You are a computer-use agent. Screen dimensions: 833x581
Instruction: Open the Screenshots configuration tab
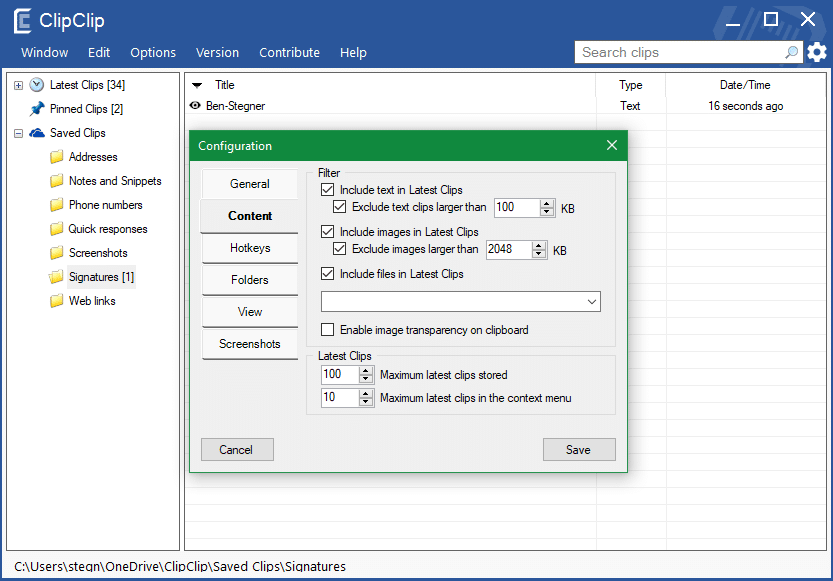pyautogui.click(x=250, y=344)
